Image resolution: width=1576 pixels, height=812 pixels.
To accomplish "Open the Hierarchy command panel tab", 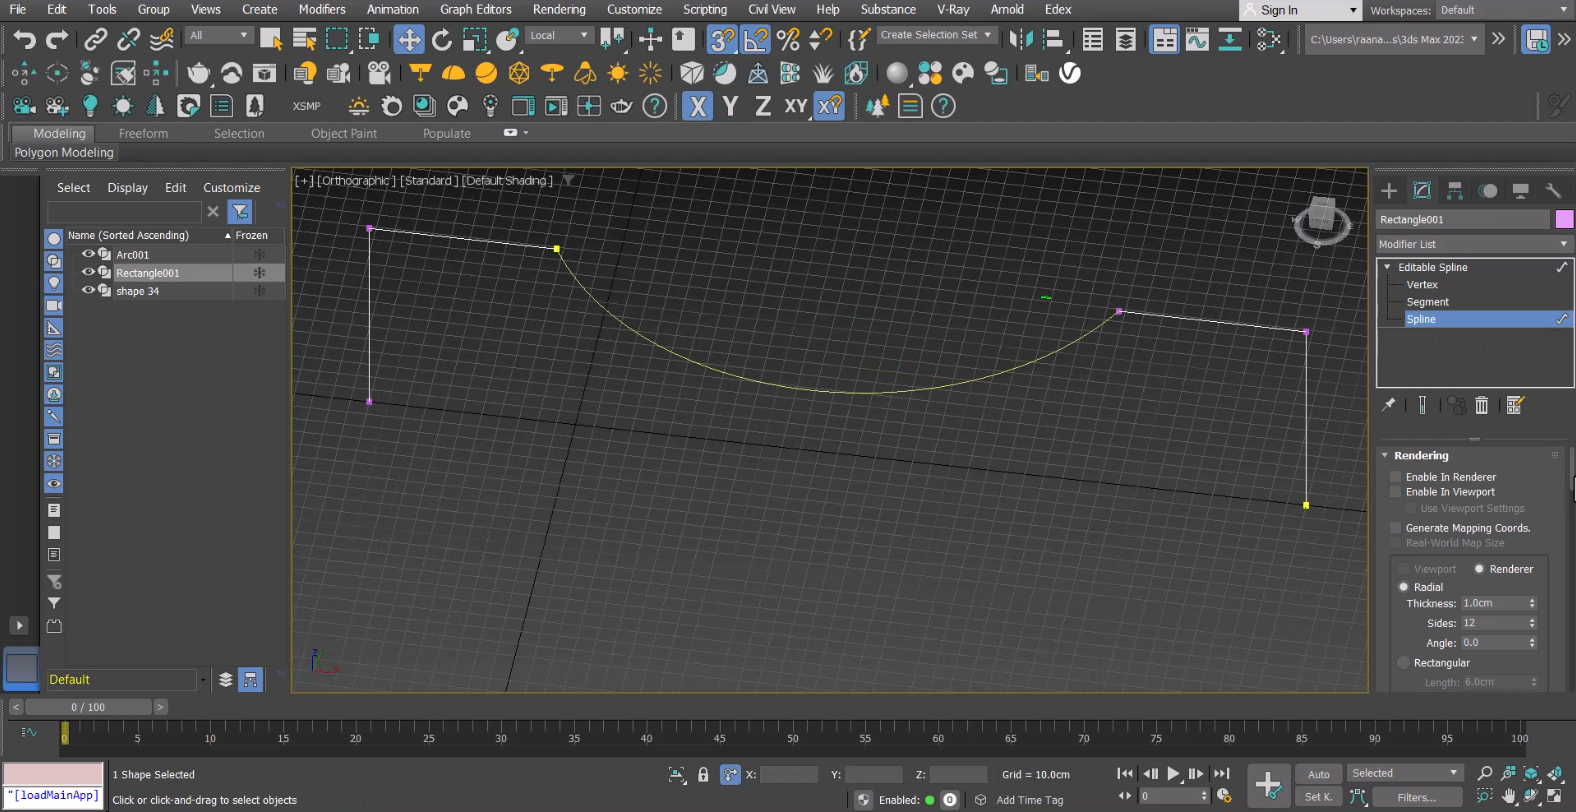I will point(1455,191).
